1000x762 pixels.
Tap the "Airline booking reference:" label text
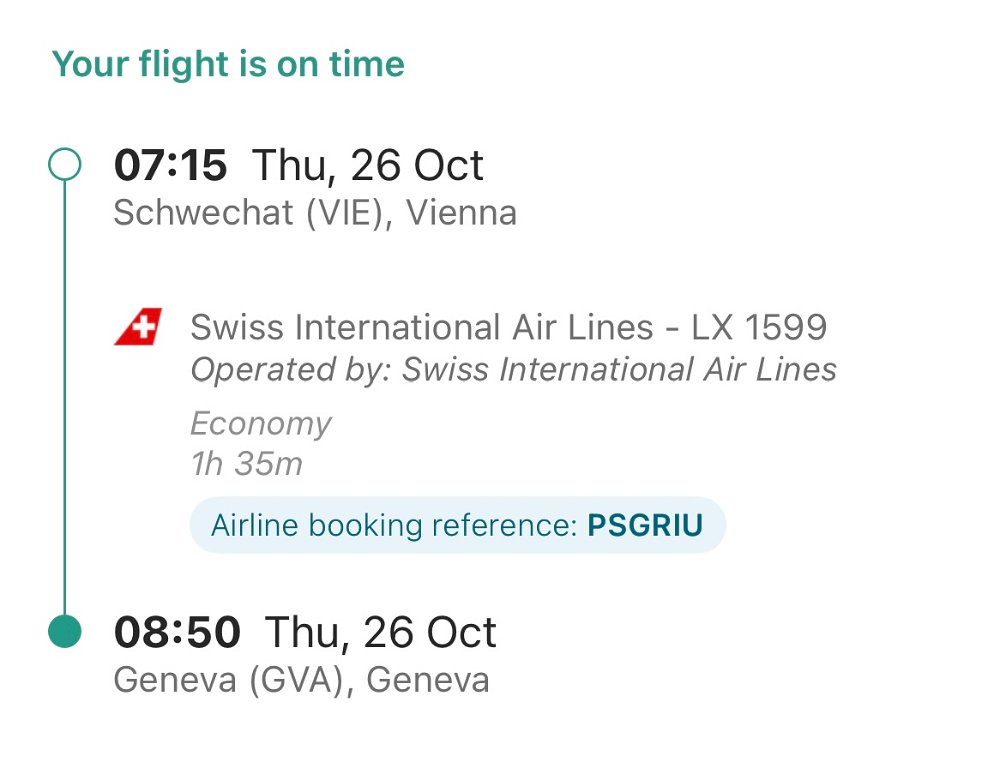pos(394,525)
